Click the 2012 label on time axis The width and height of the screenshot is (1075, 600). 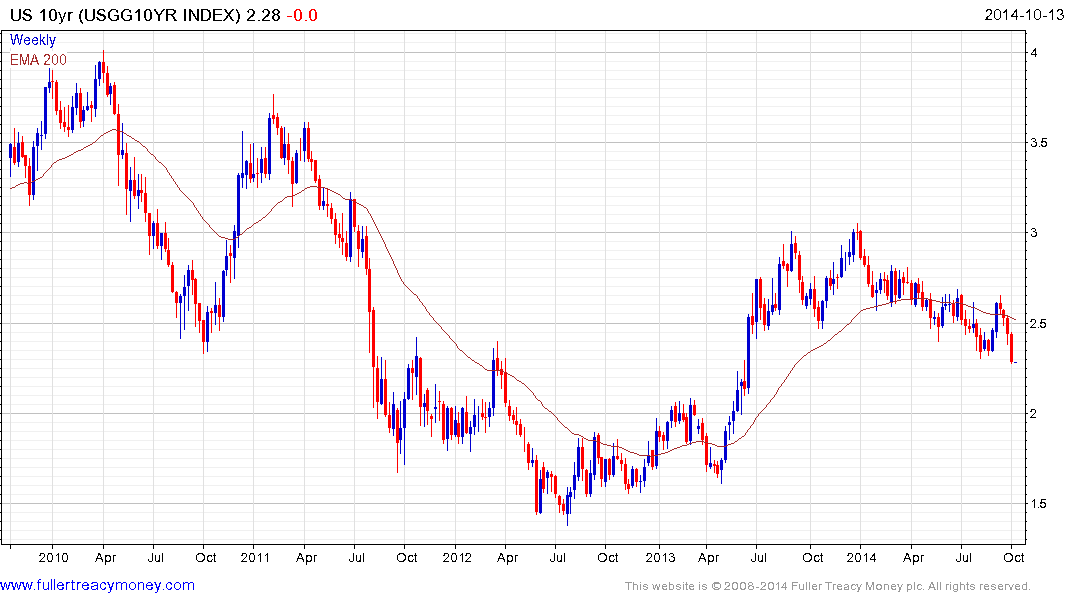[x=457, y=557]
